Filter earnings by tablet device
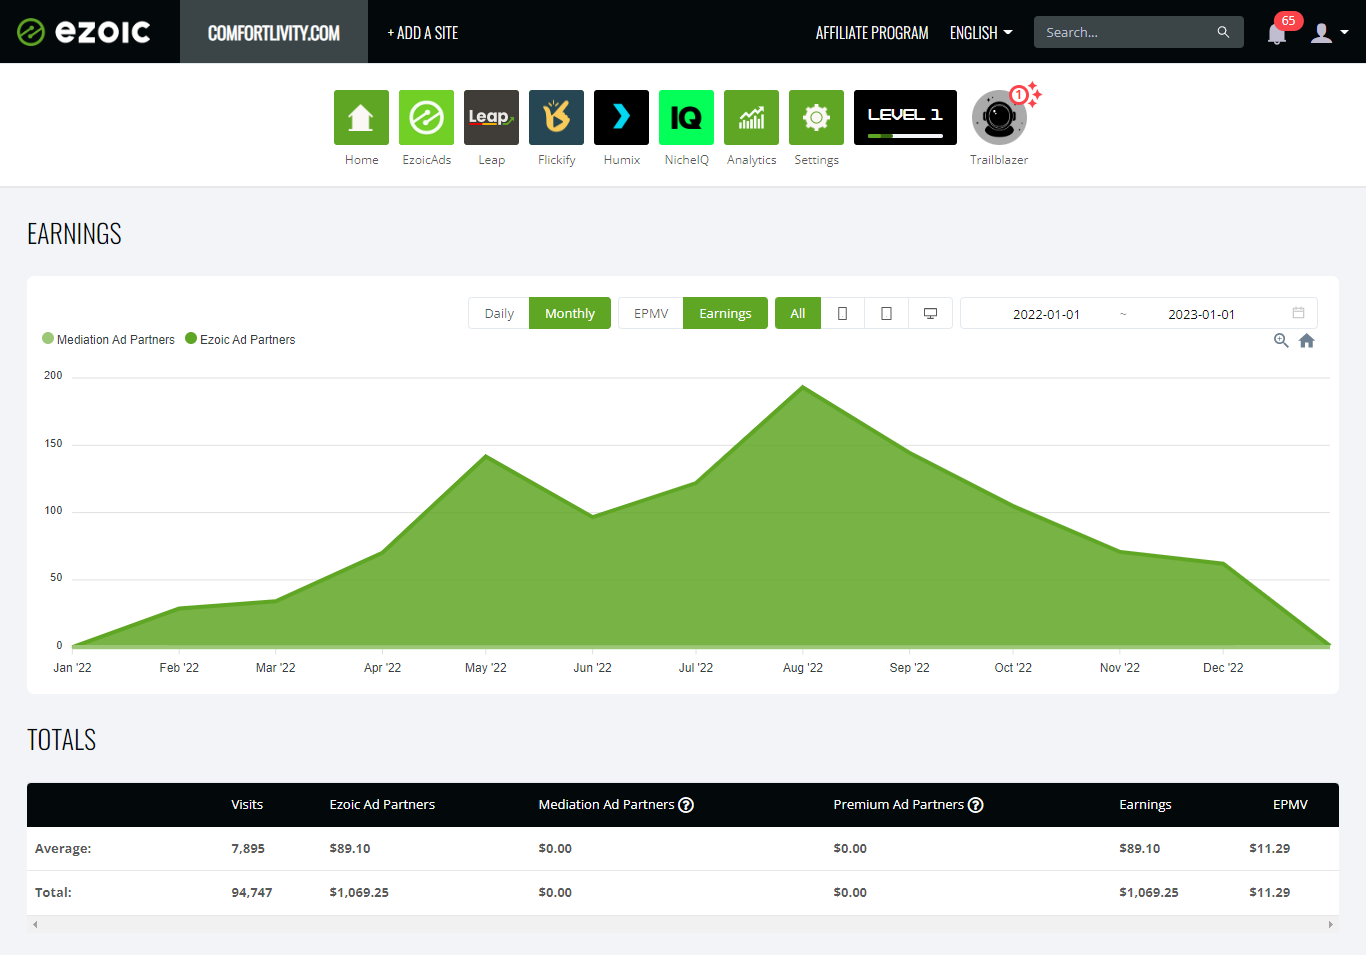This screenshot has height=955, width=1366. 886,313
